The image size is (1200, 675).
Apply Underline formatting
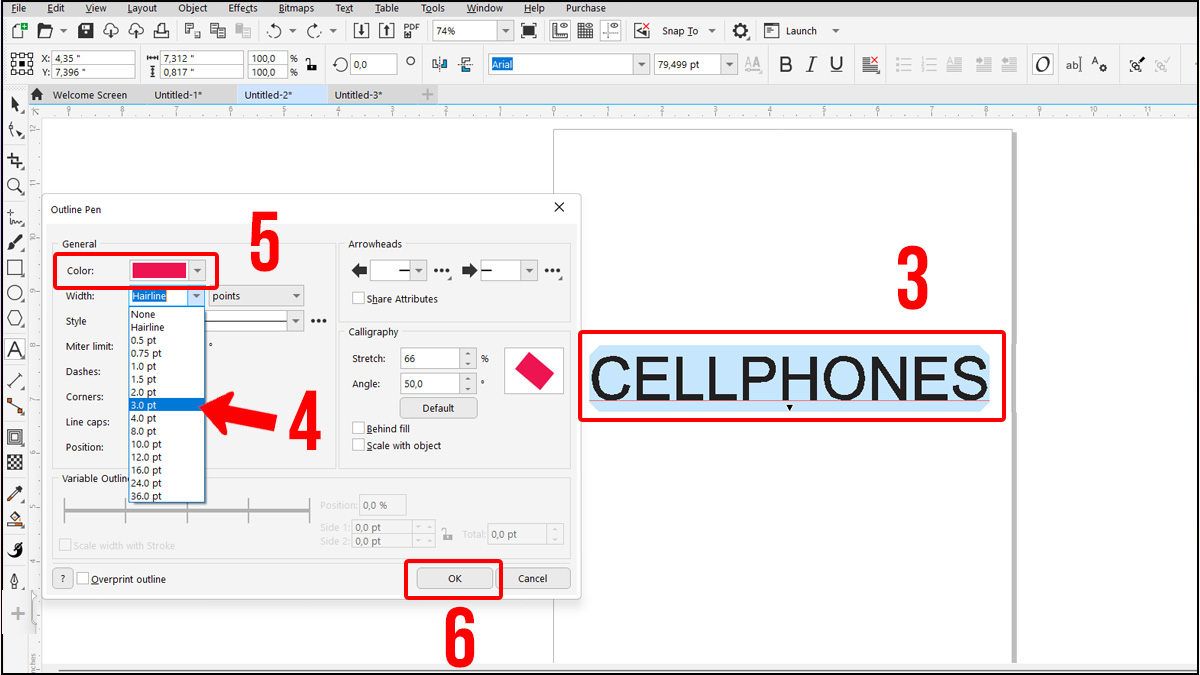836,64
